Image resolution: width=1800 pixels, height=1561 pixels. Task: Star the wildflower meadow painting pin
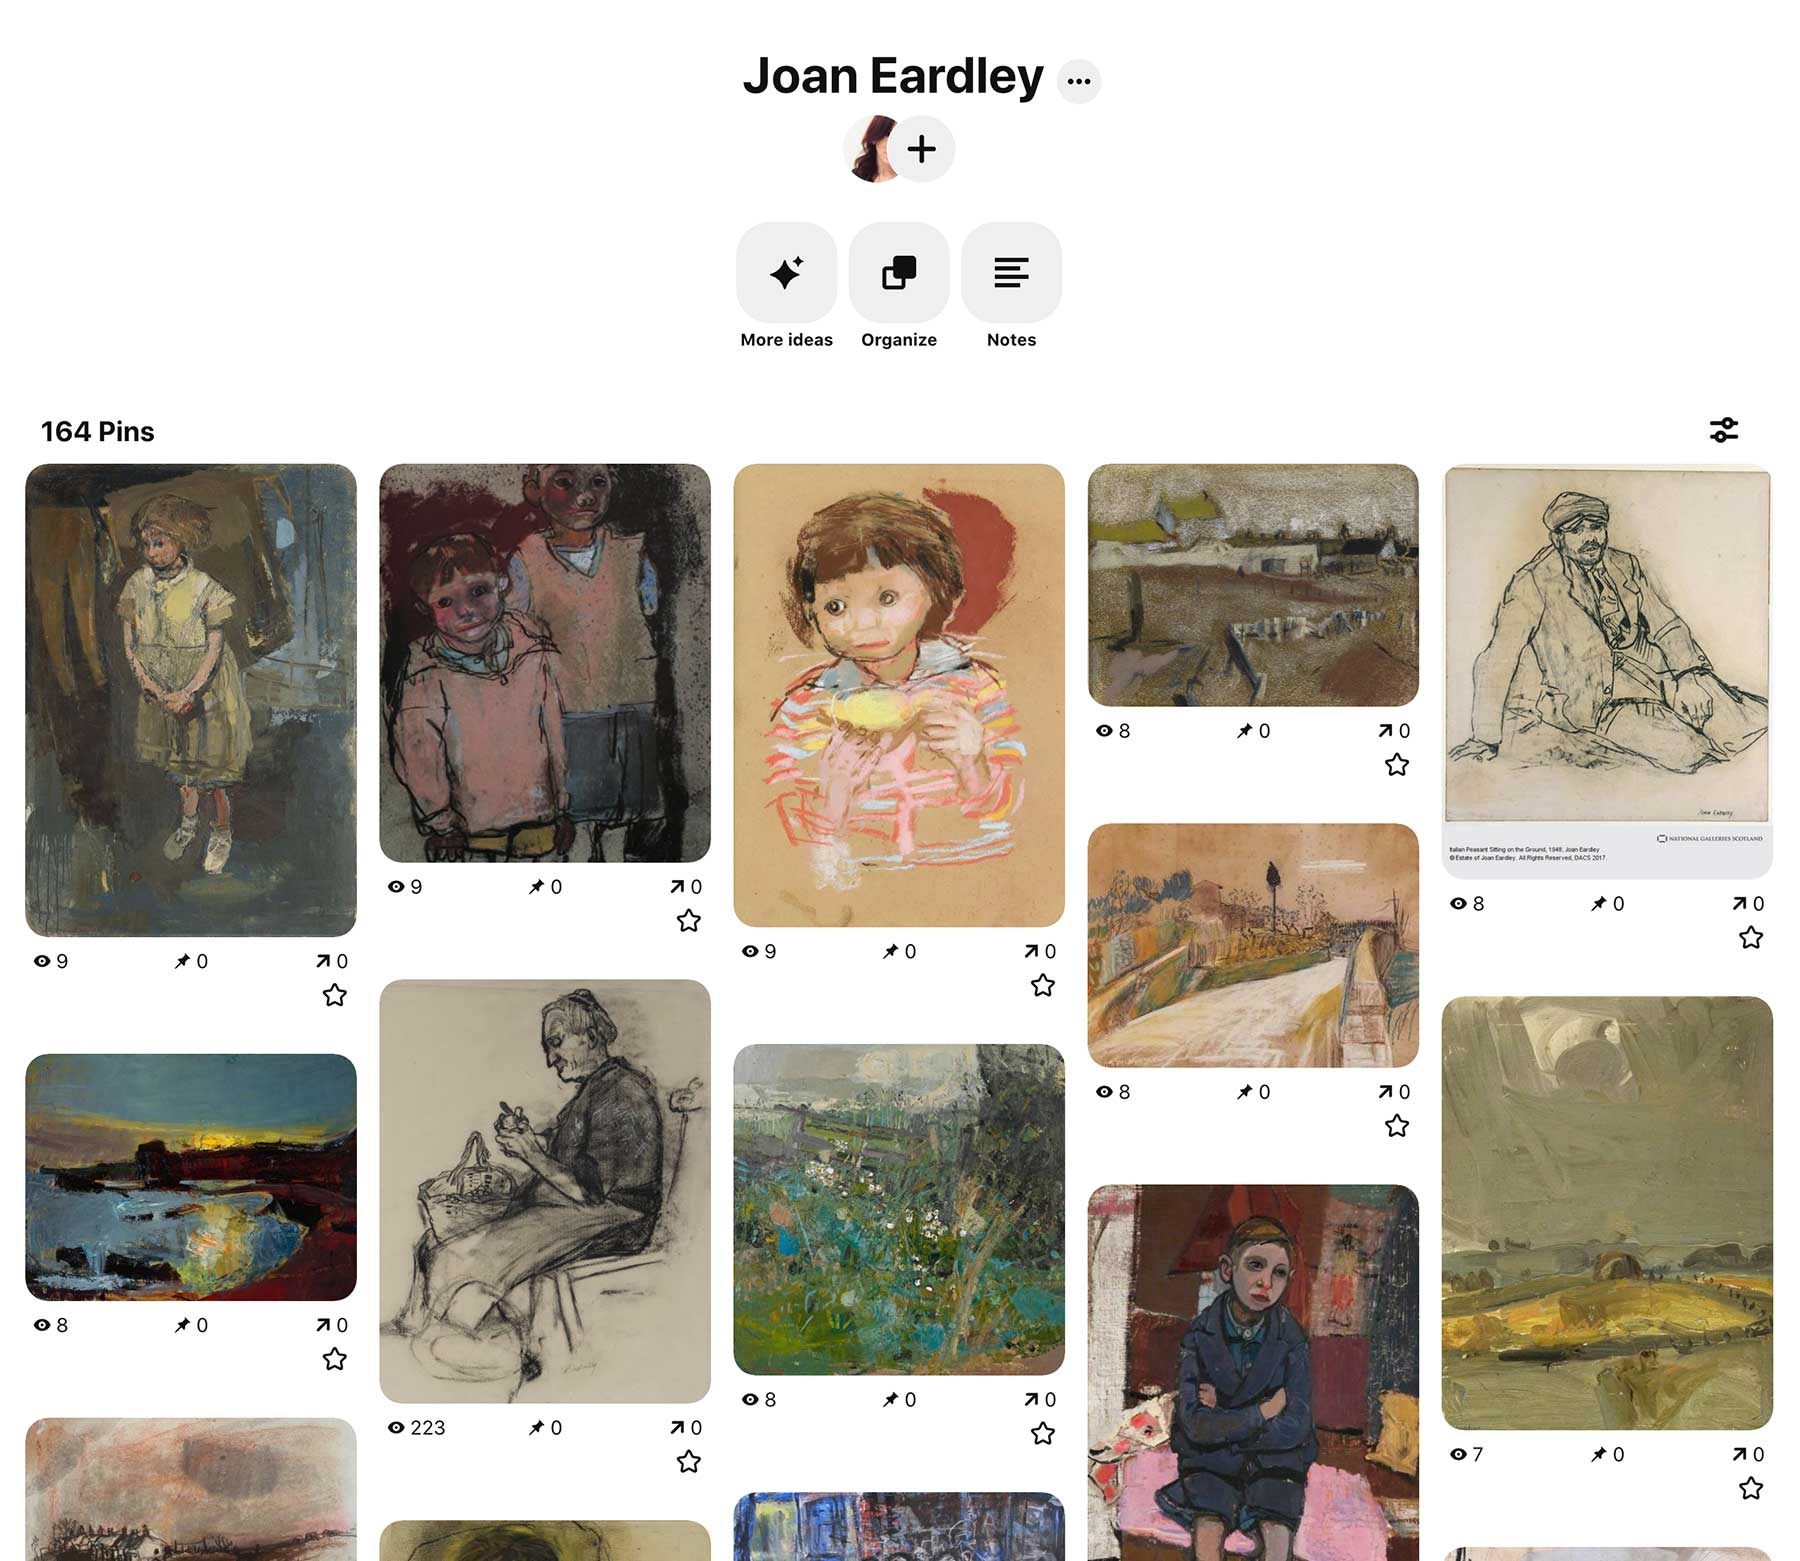click(x=1043, y=1434)
